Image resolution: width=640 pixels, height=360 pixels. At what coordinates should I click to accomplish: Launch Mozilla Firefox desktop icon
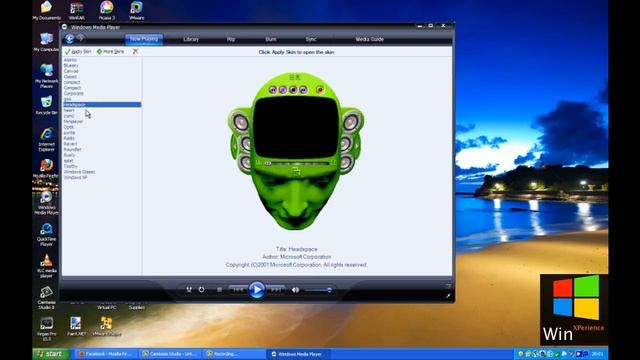47,168
